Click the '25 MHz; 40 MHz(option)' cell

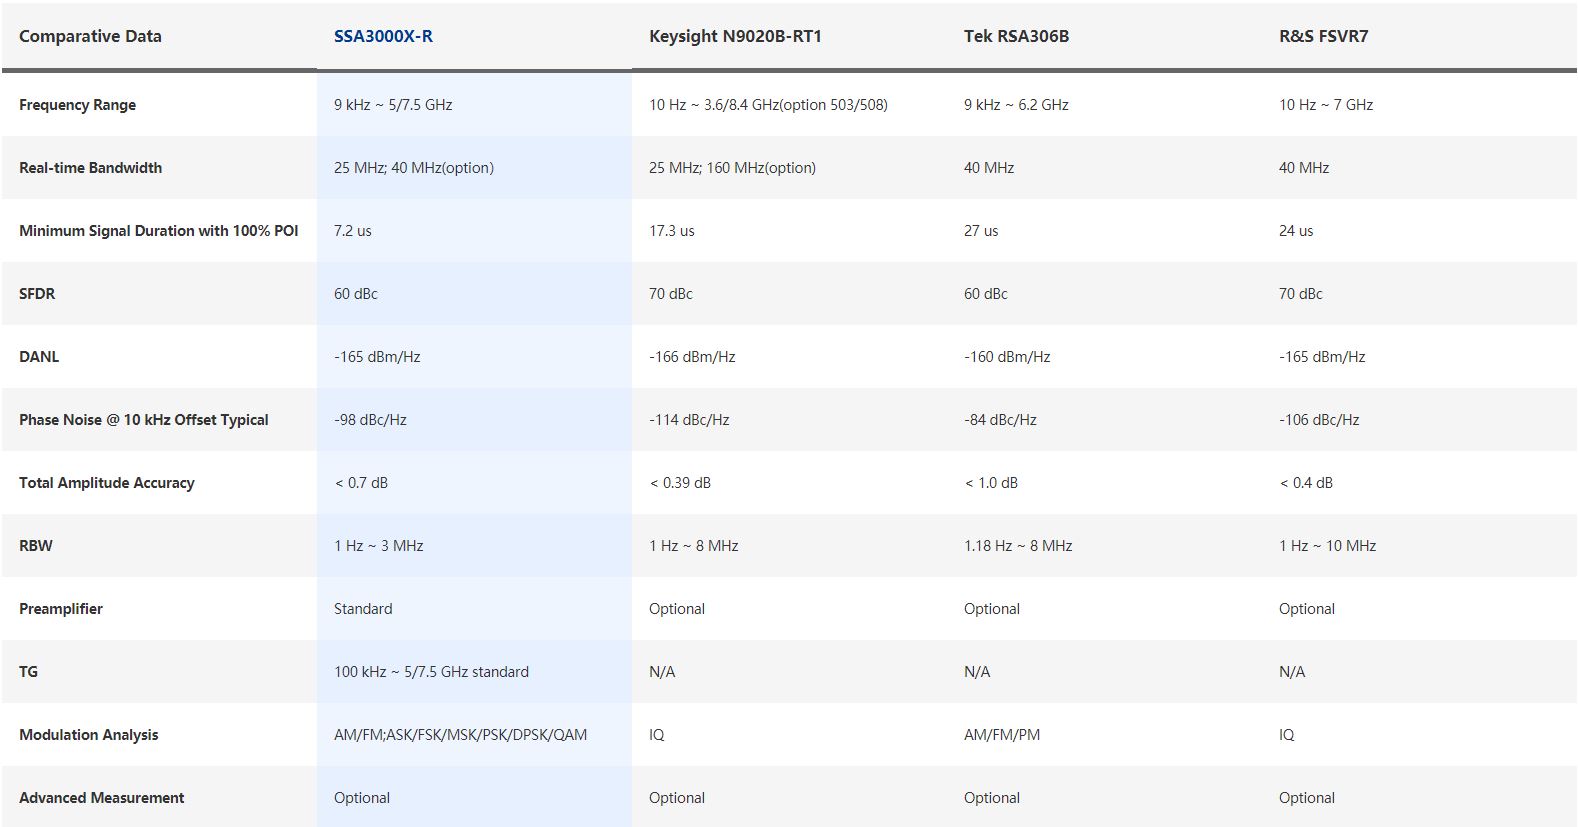(x=414, y=168)
